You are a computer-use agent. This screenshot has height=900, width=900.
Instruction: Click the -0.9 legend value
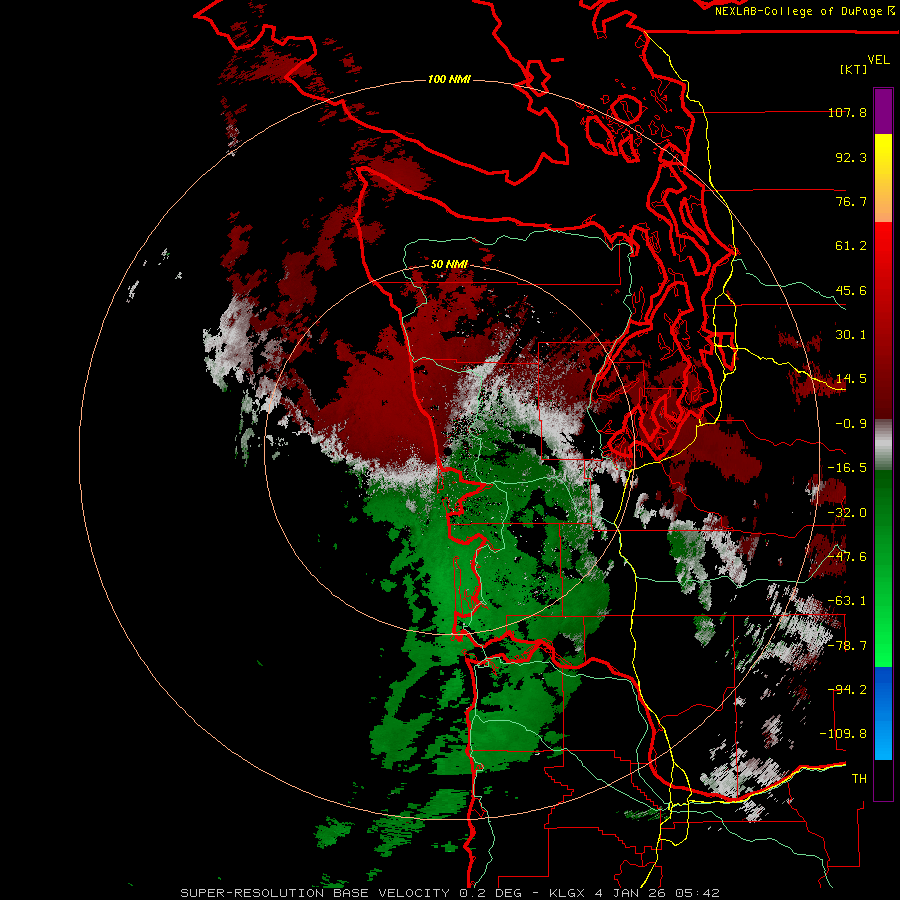(x=851, y=424)
